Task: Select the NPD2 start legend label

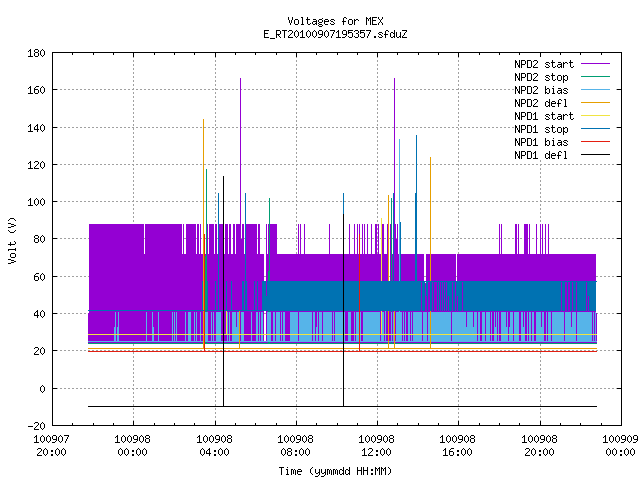Action: click(x=544, y=64)
